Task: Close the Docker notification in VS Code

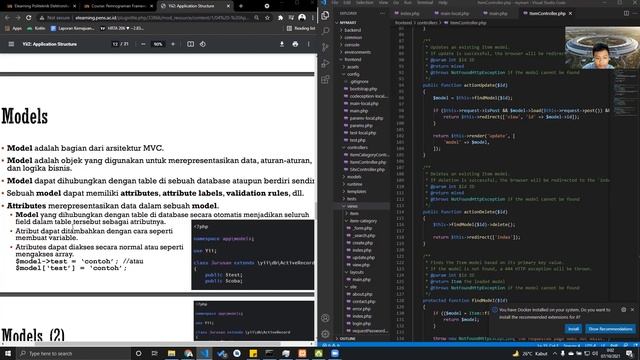Action: tap(632, 310)
